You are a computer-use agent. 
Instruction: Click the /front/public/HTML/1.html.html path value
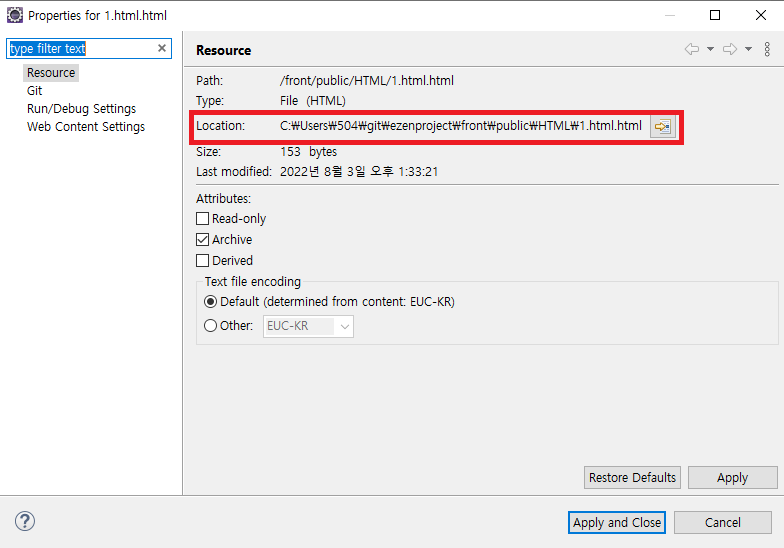click(x=366, y=80)
